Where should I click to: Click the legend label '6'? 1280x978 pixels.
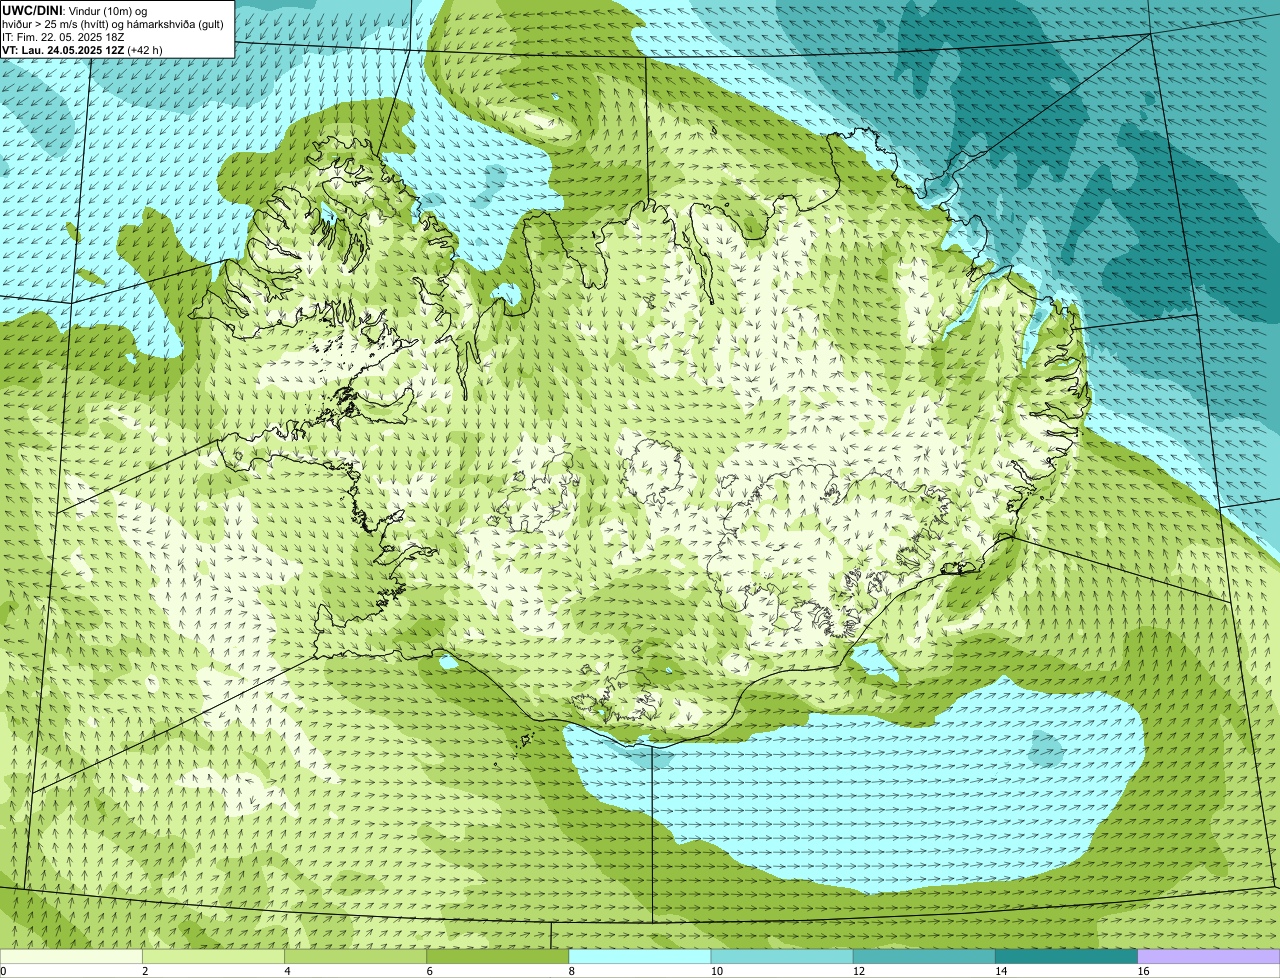click(x=429, y=971)
